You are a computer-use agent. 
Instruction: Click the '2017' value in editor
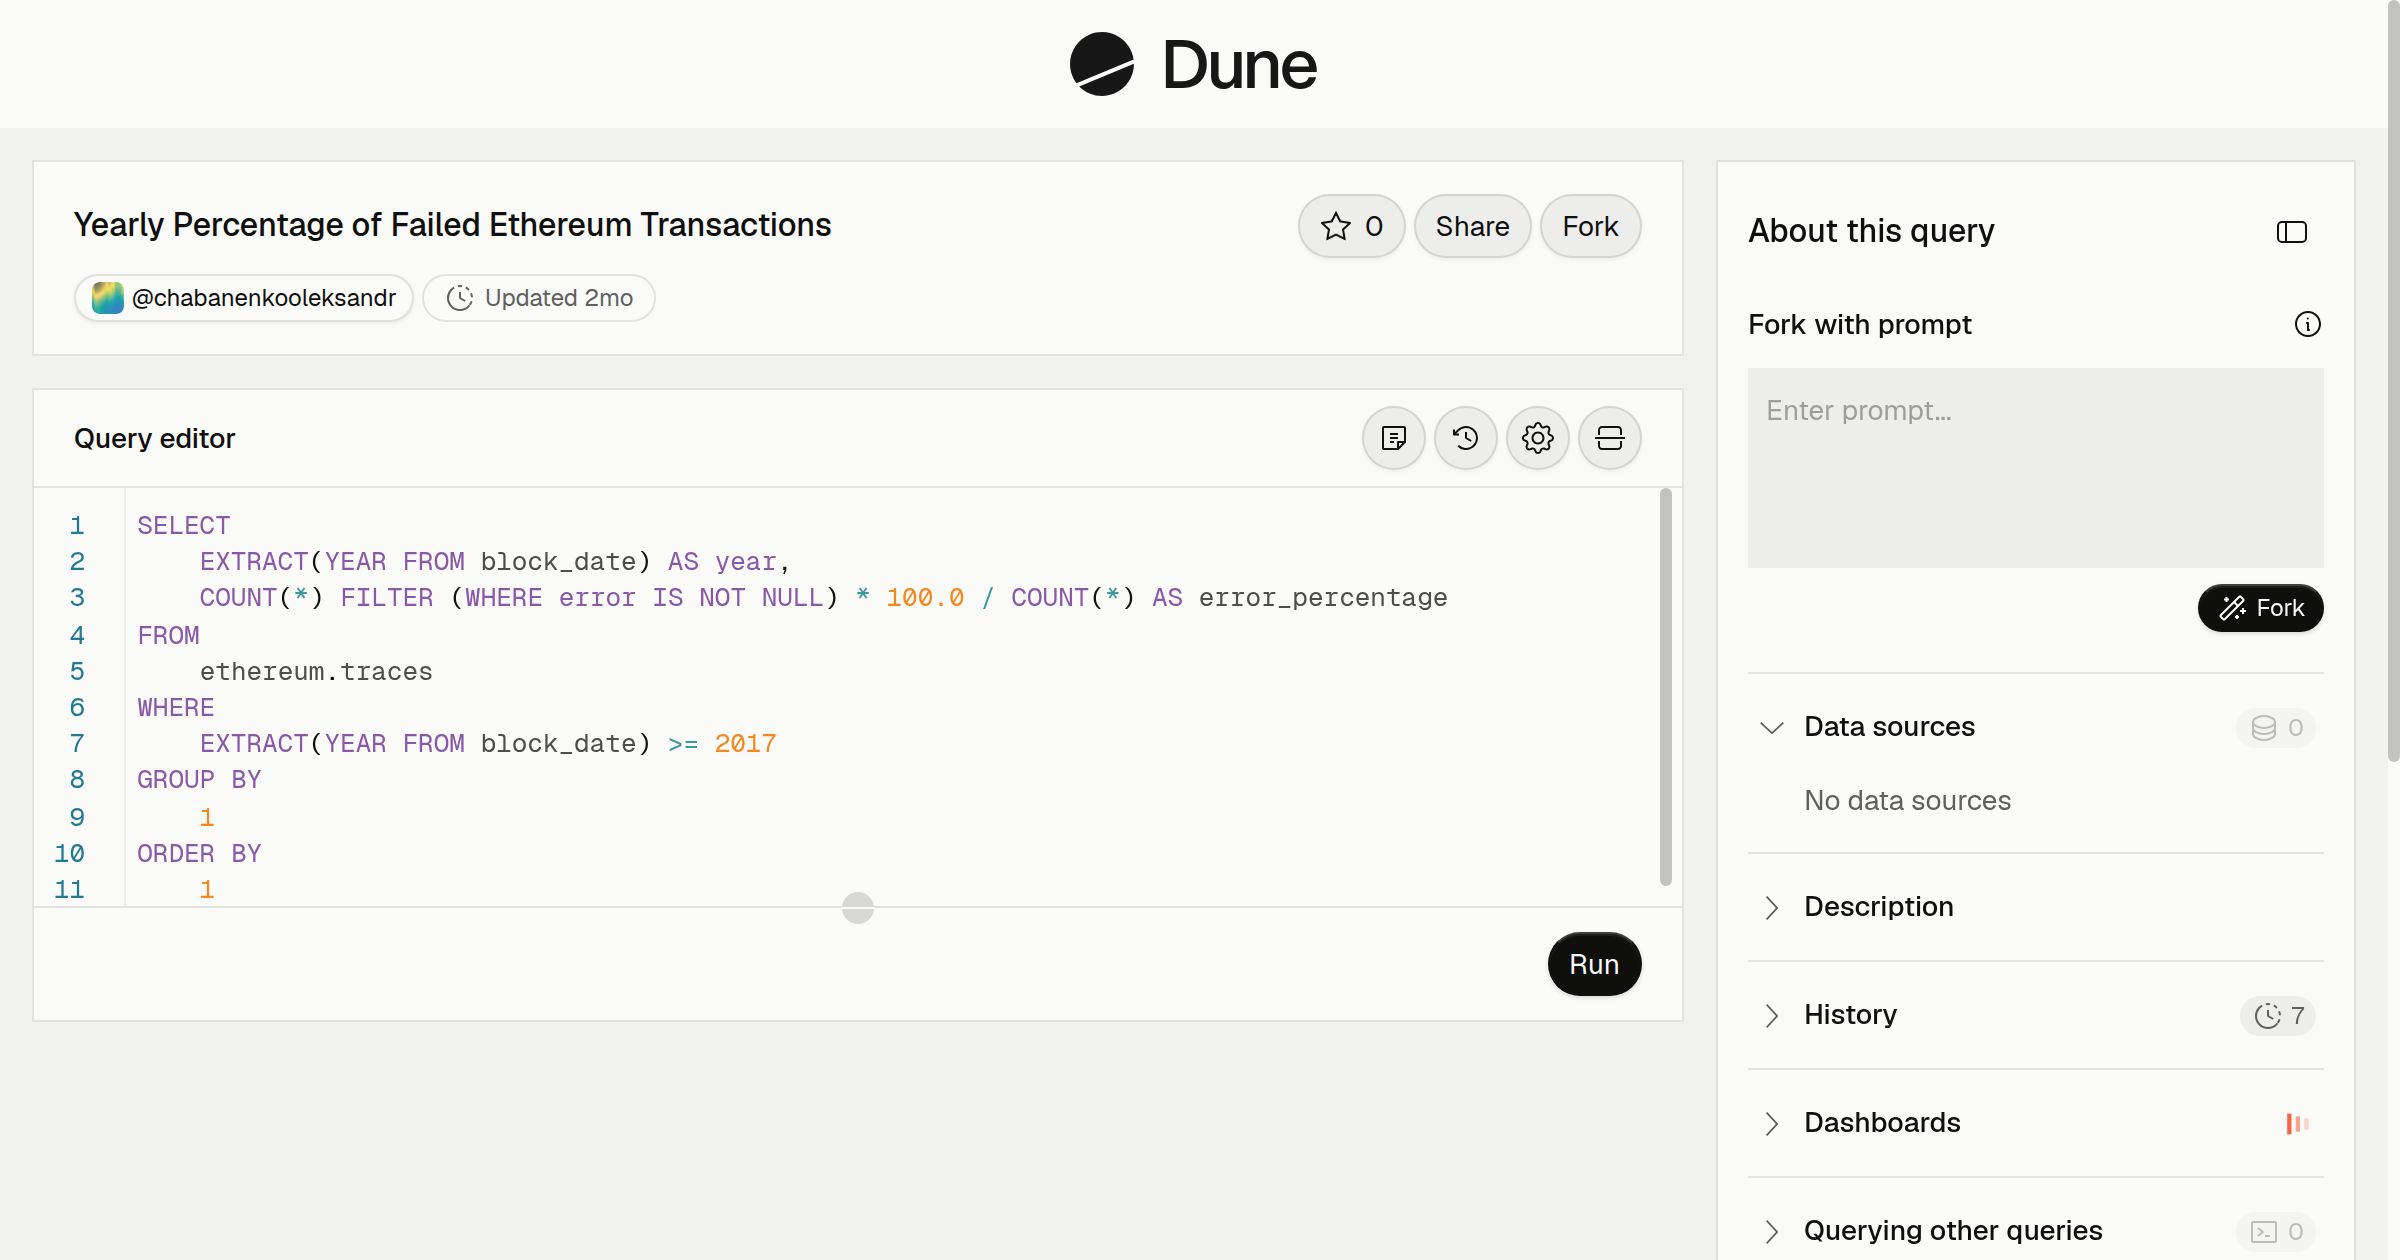(x=745, y=744)
